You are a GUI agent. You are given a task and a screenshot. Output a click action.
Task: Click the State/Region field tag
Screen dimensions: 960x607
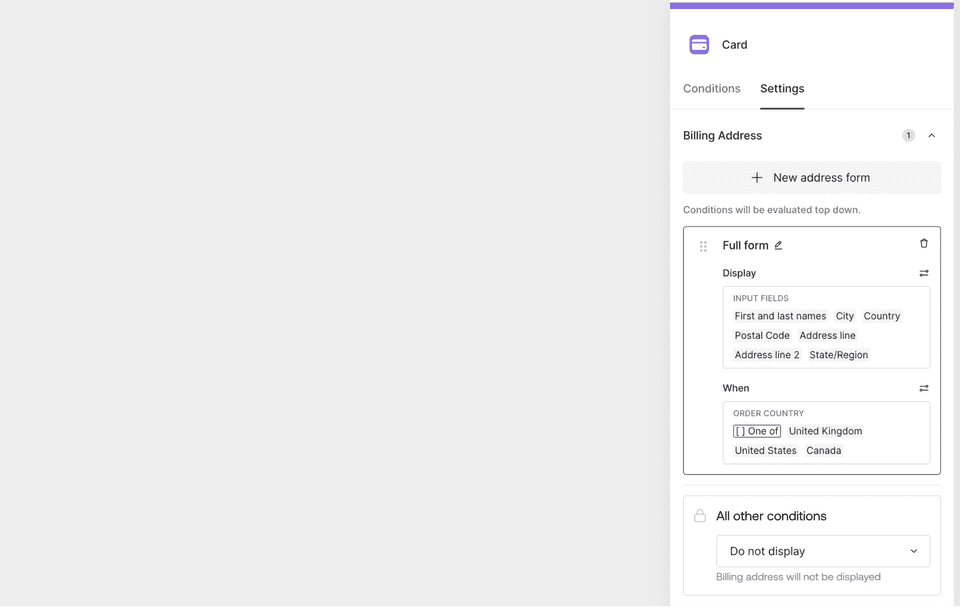(838, 355)
